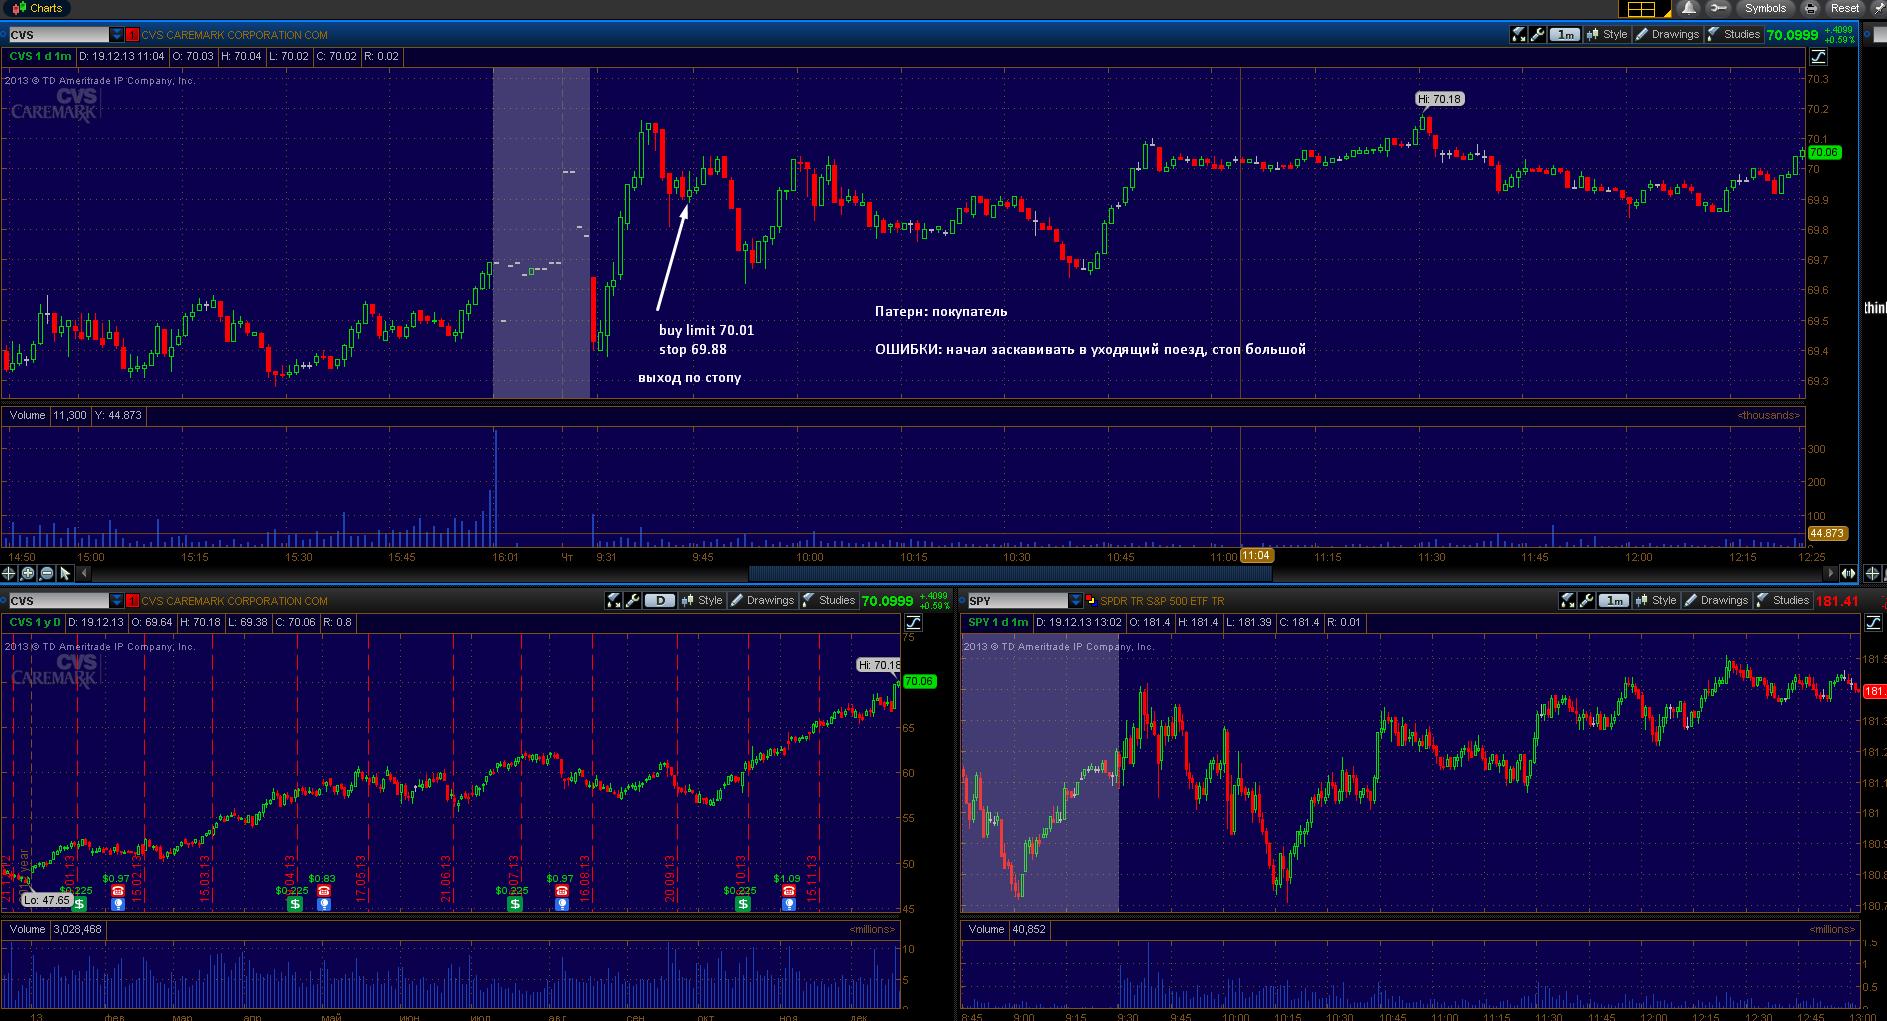Screen dimensions: 1887x1021
Task: Open 1m timeframe selector in top CVS chart
Action: click(x=1564, y=35)
